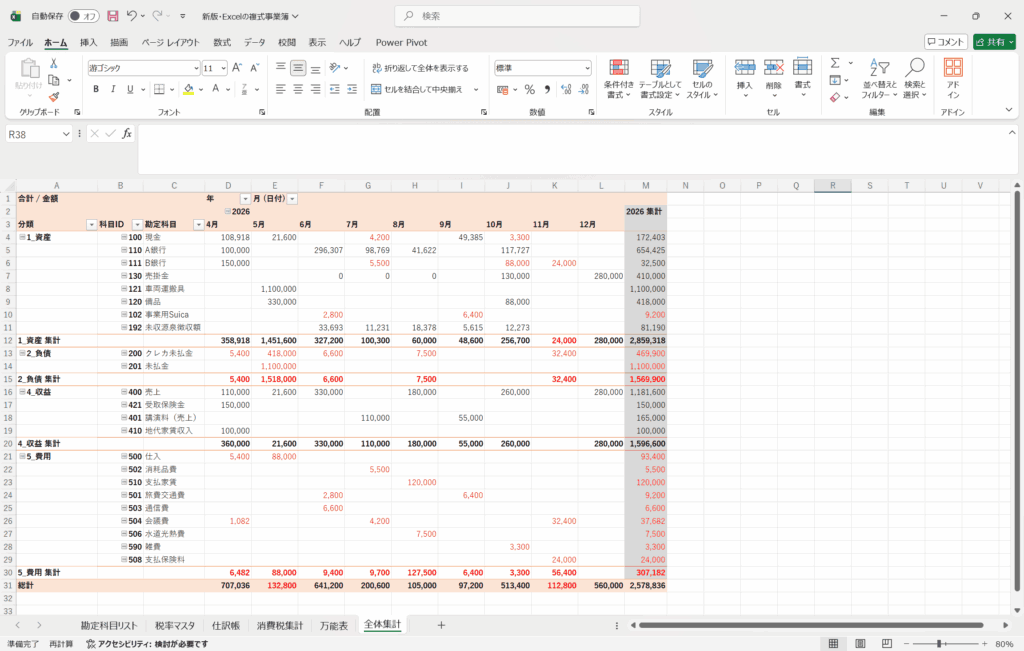Click the コメント button
The height and width of the screenshot is (651, 1024).
[x=945, y=42]
